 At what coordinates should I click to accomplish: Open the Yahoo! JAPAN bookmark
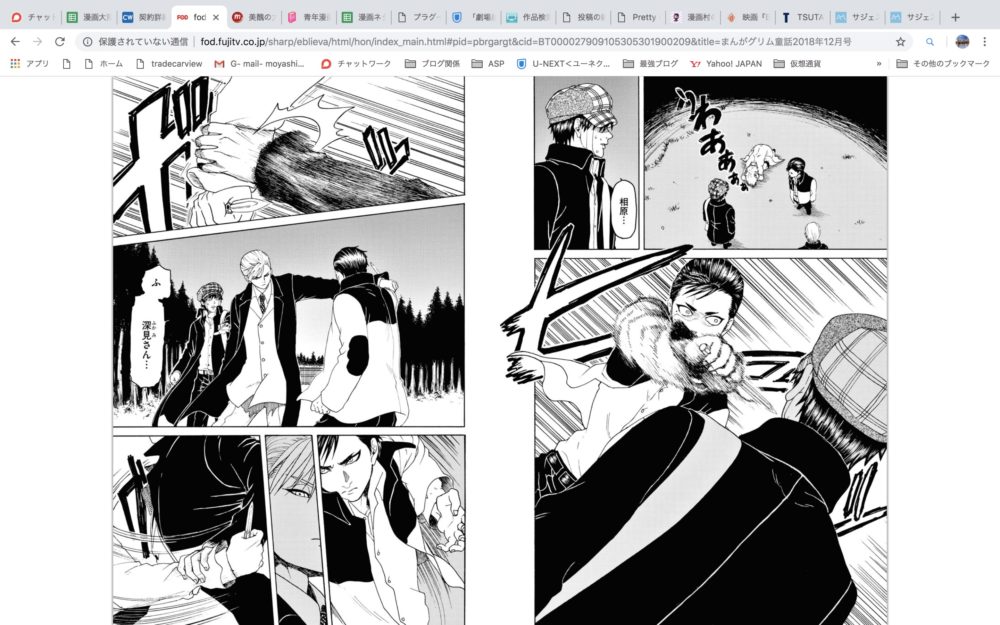(726, 64)
